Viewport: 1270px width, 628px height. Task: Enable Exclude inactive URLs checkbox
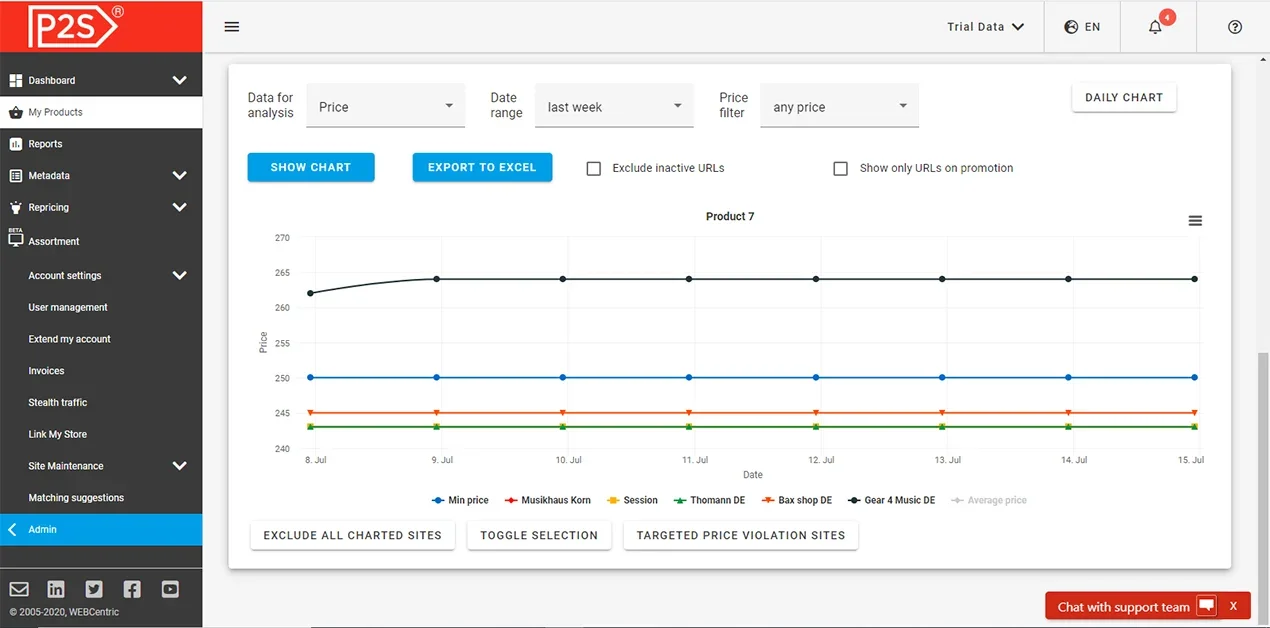point(594,168)
